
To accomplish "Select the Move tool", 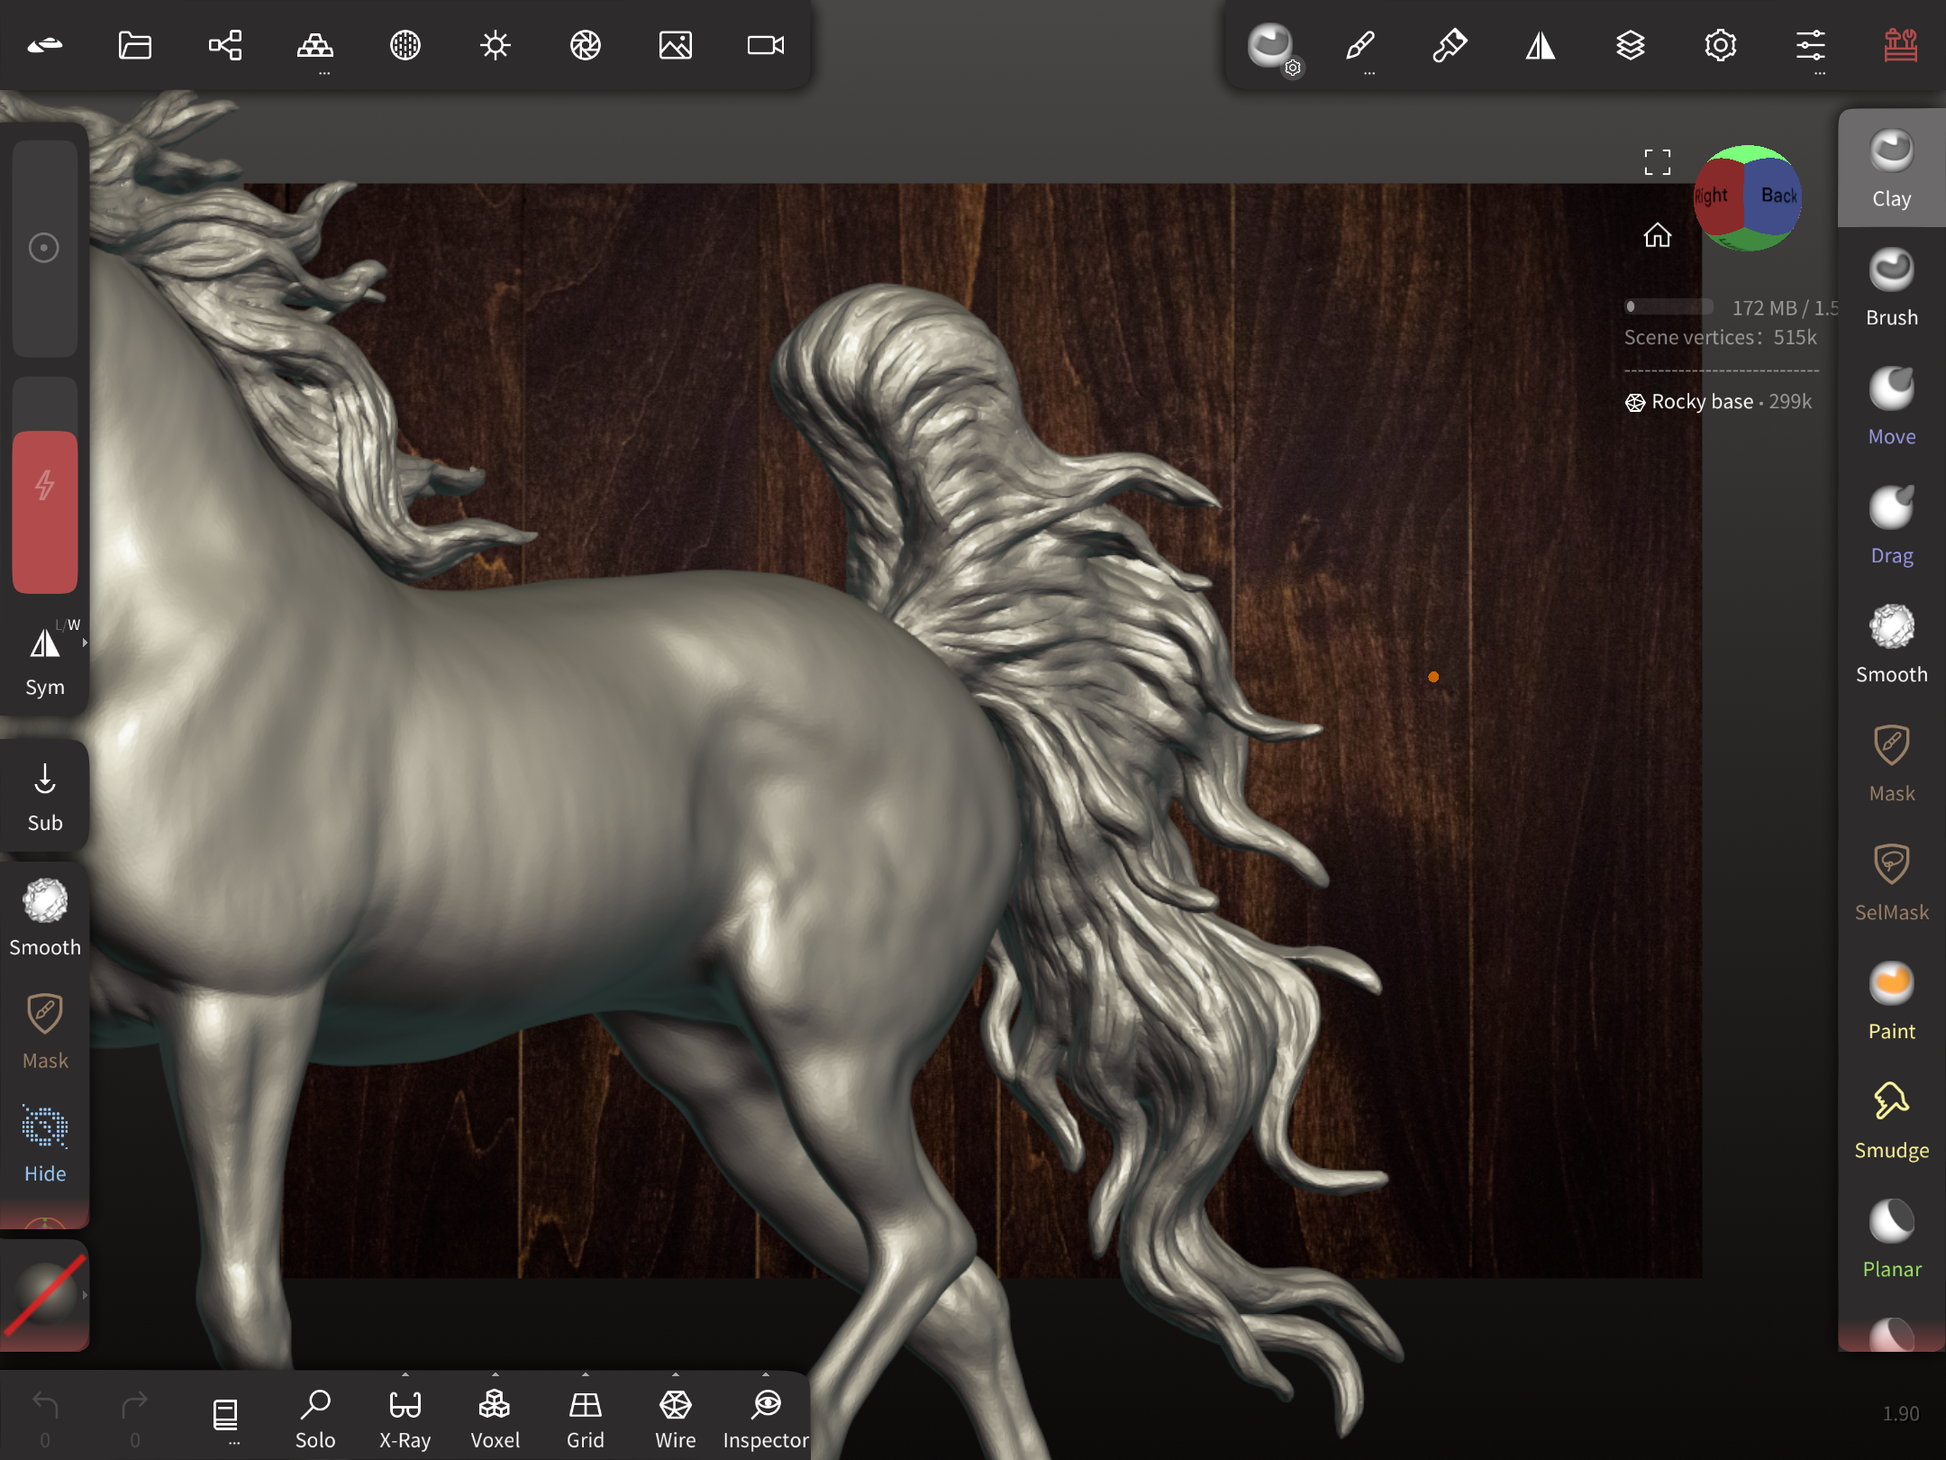I will tap(1890, 406).
